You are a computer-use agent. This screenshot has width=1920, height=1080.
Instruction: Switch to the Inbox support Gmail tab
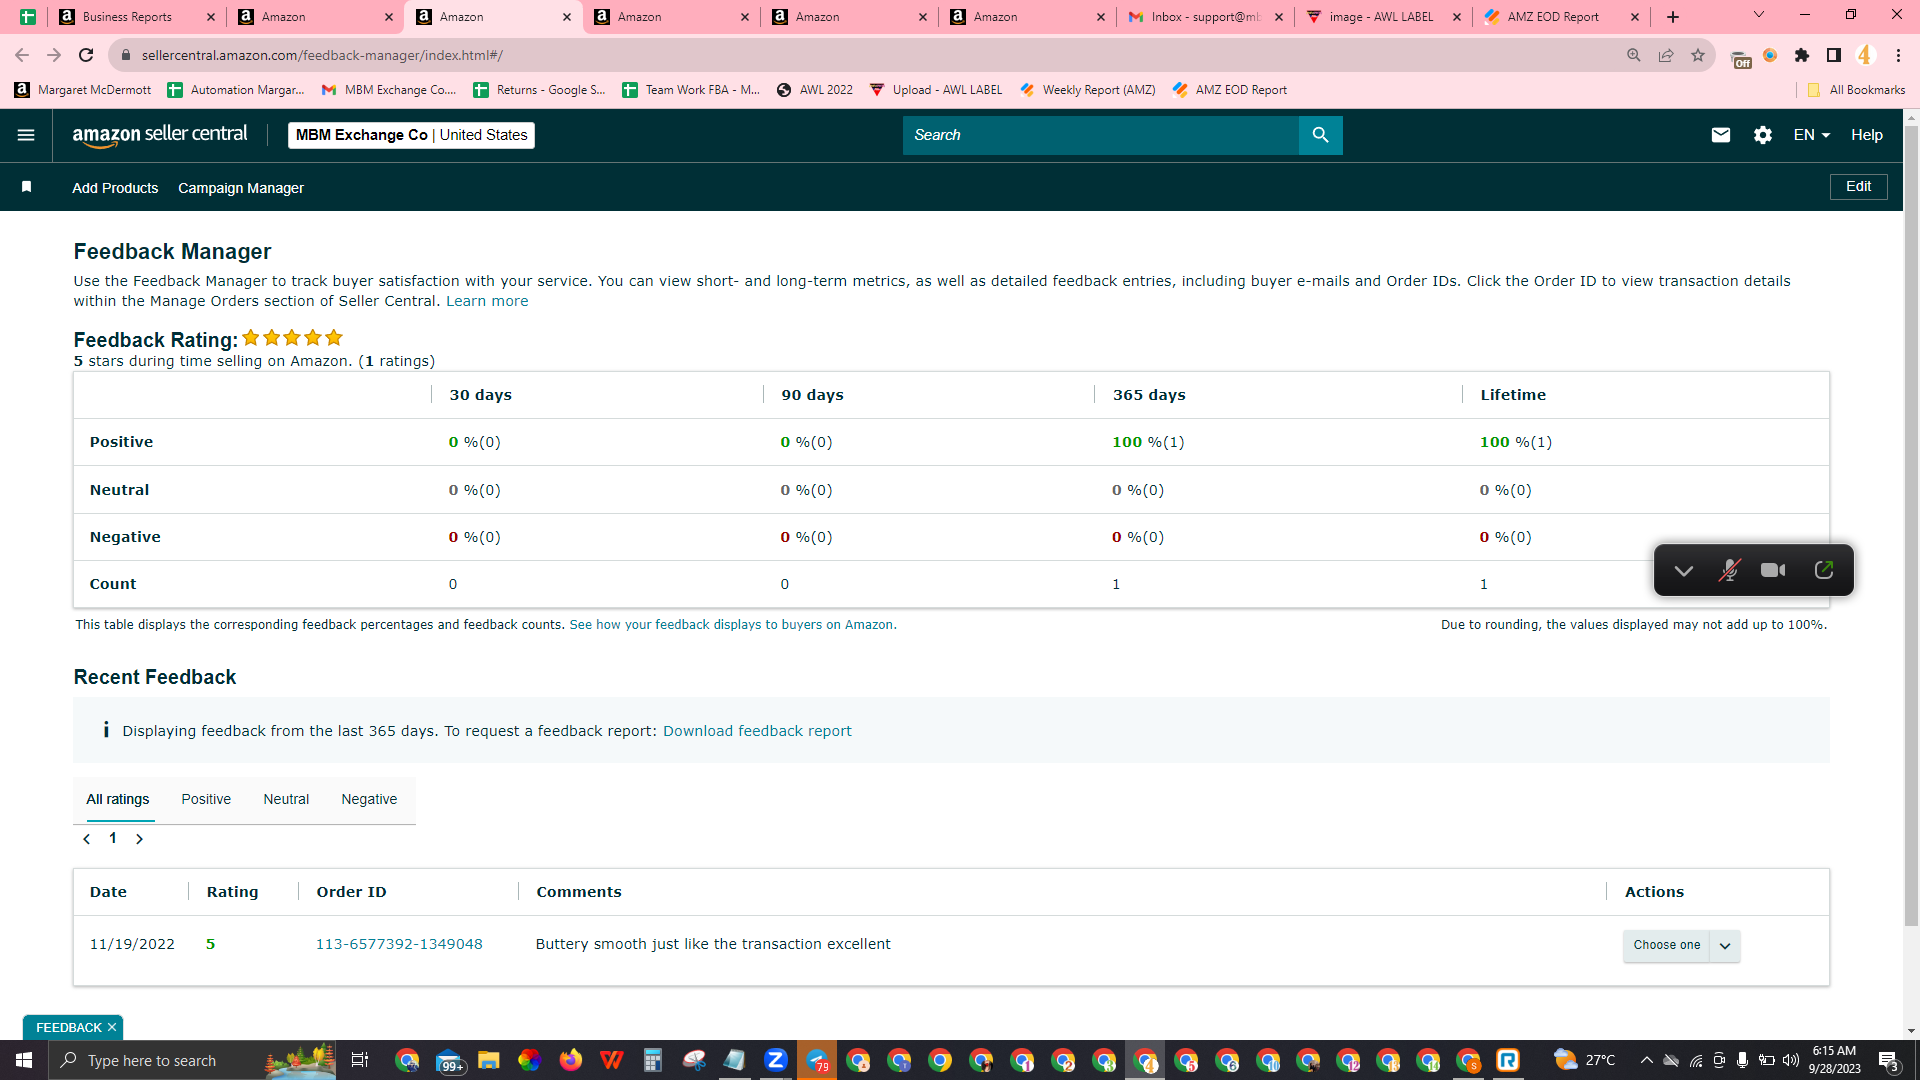click(1206, 17)
